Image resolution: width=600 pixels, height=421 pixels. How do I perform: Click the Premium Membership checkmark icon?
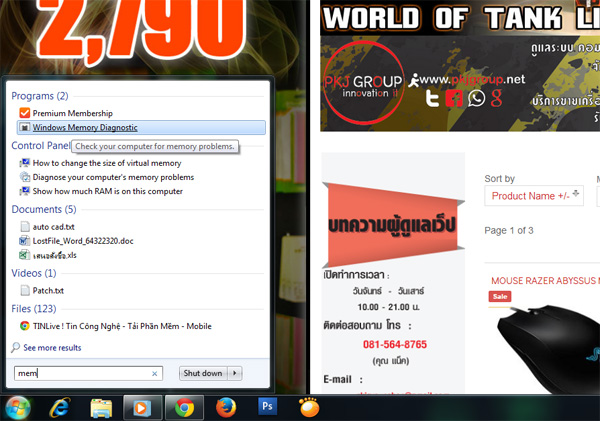pos(24,113)
